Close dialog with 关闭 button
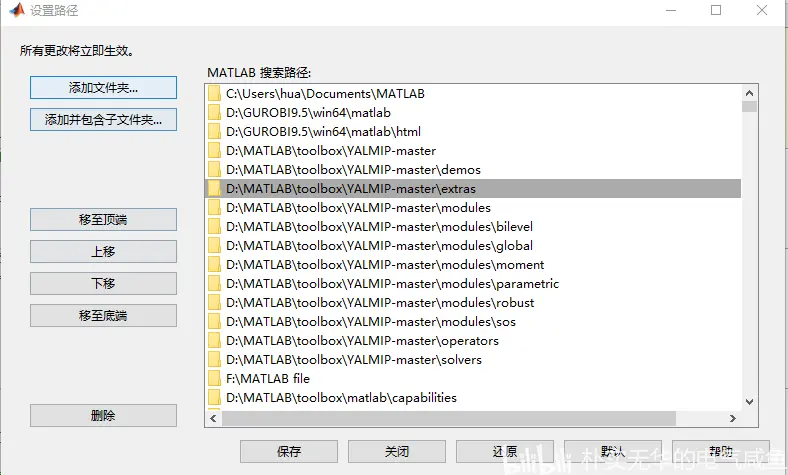Screen dimensions: 788x475 coord(397,451)
